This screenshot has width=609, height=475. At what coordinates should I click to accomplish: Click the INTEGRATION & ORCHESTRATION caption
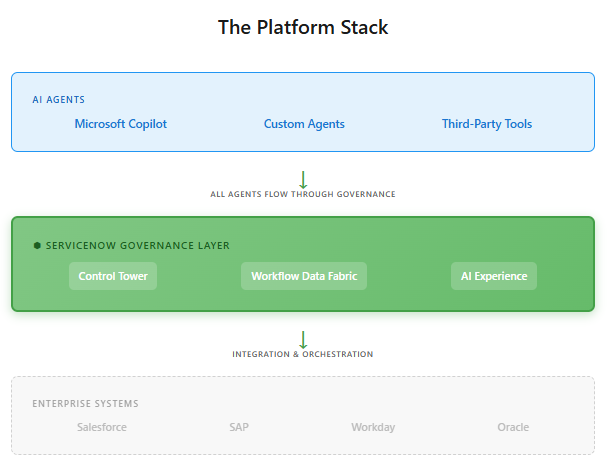click(303, 354)
